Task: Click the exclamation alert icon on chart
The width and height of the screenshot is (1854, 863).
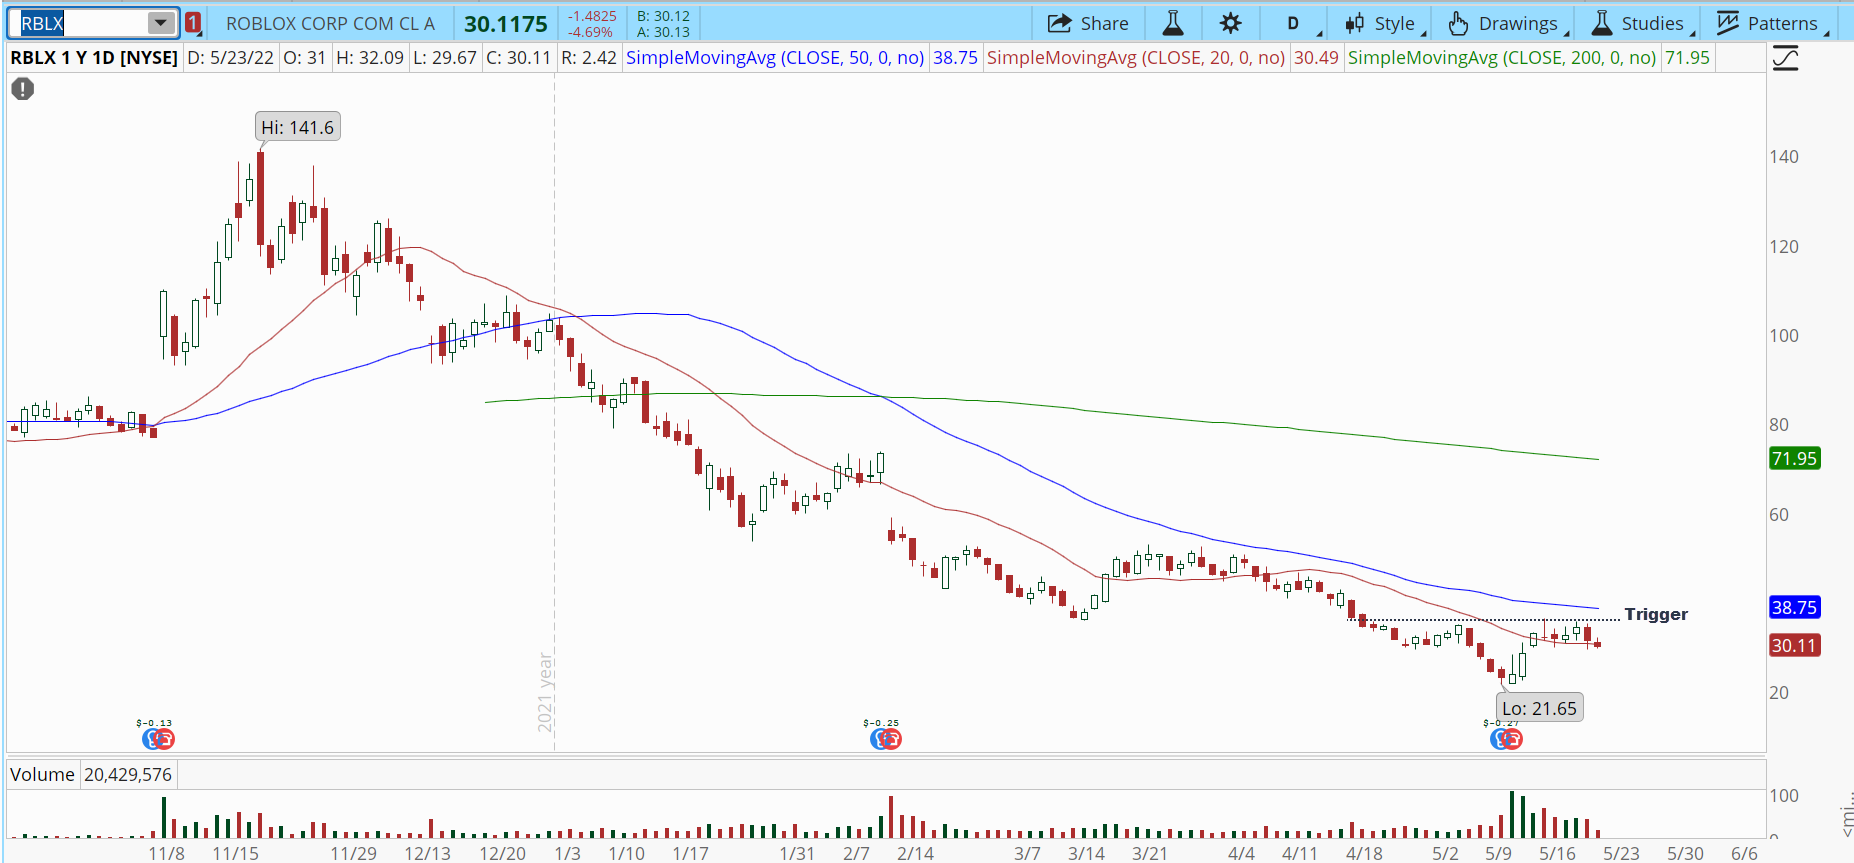Action: click(23, 89)
